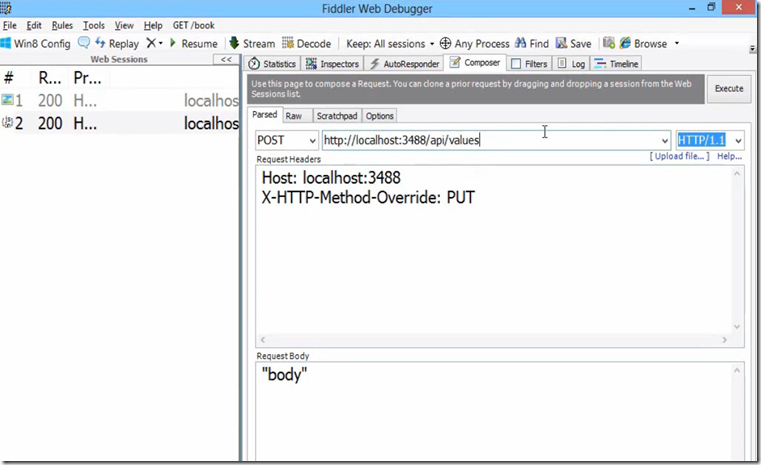This screenshot has height=465, width=761.
Task: Open the File menu
Action: coord(10,25)
